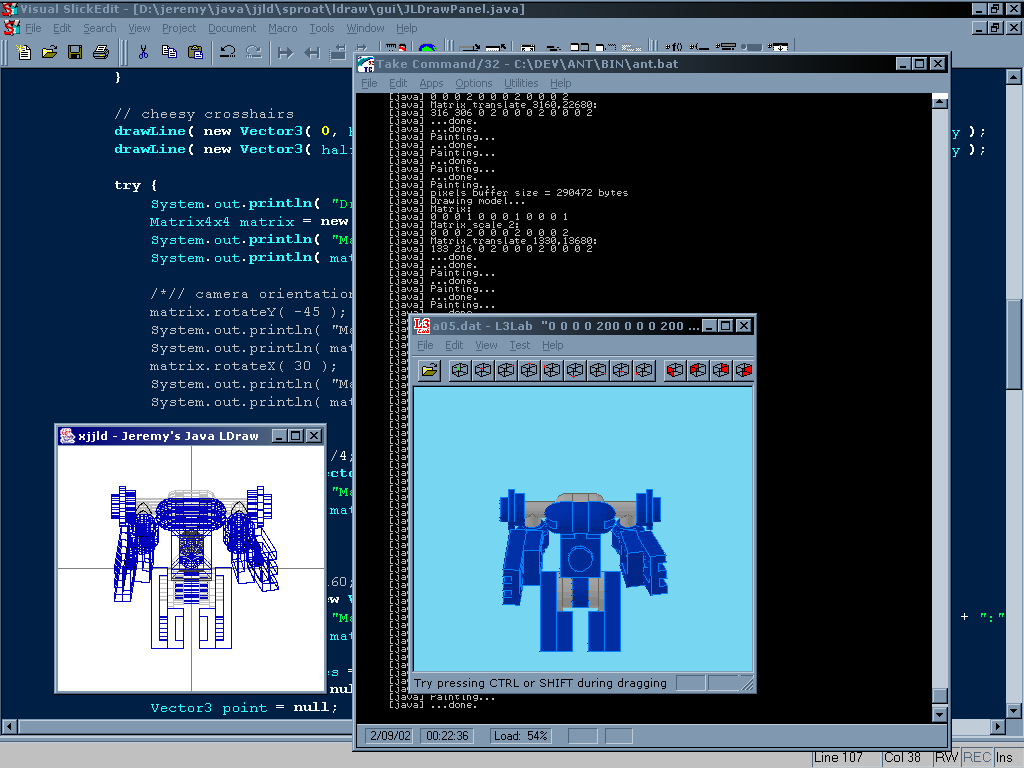Viewport: 1024px width, 768px height.
Task: Open the Utilities menu in Take Command
Action: (521, 83)
